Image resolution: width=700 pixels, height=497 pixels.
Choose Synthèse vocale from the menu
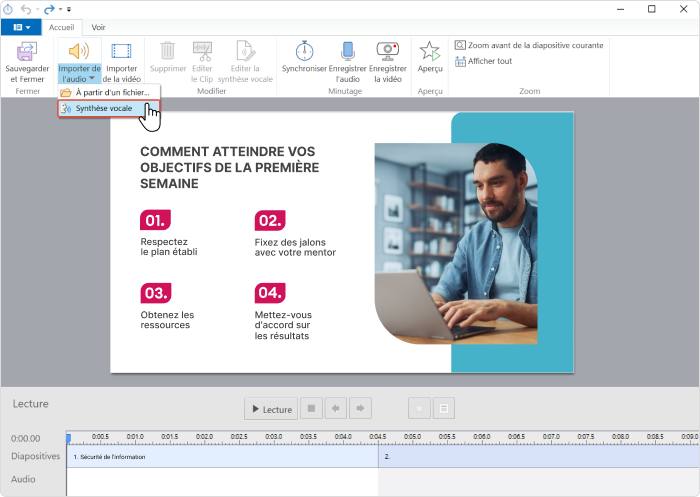[x=103, y=108]
